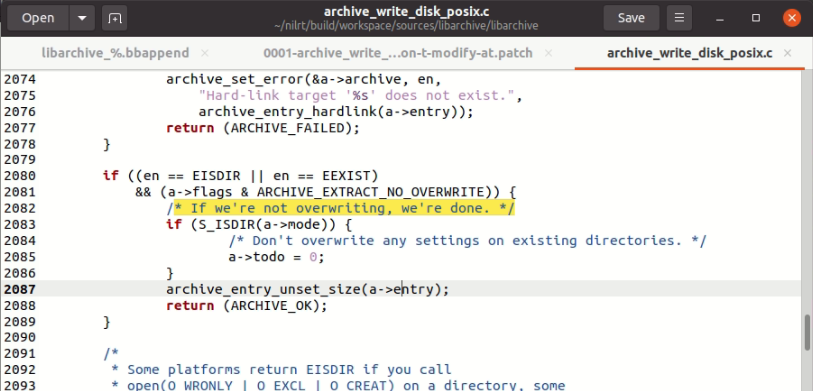
Task: Click ARCHIVE_EXTRACT_NO_OVERWRITE flag text
Action: 370,192
